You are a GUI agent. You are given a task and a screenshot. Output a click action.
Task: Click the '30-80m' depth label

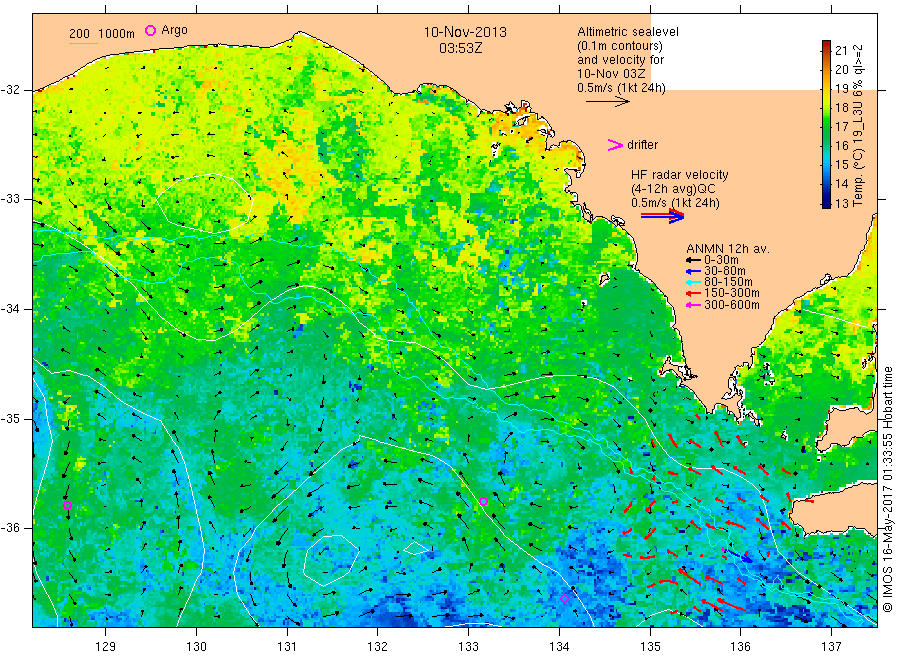[x=725, y=271]
